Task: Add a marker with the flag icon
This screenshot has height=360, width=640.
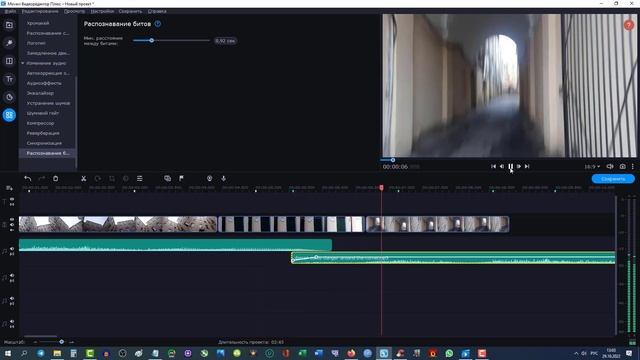Action: pyautogui.click(x=182, y=178)
